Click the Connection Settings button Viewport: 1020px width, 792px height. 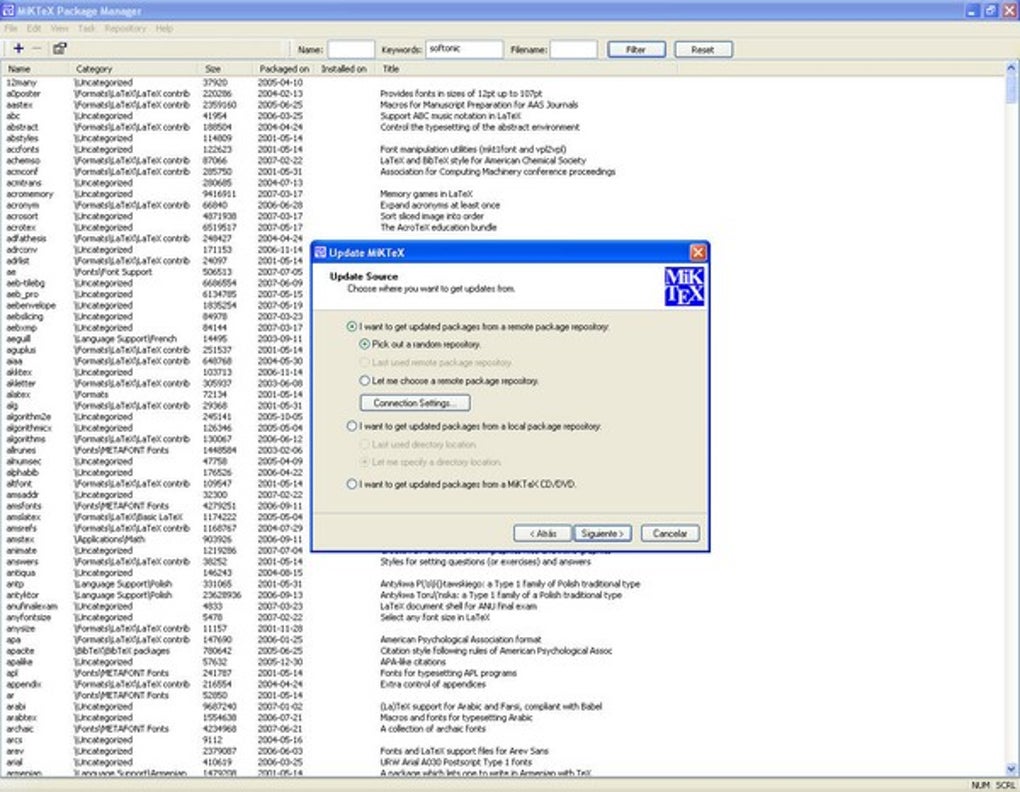tap(415, 403)
